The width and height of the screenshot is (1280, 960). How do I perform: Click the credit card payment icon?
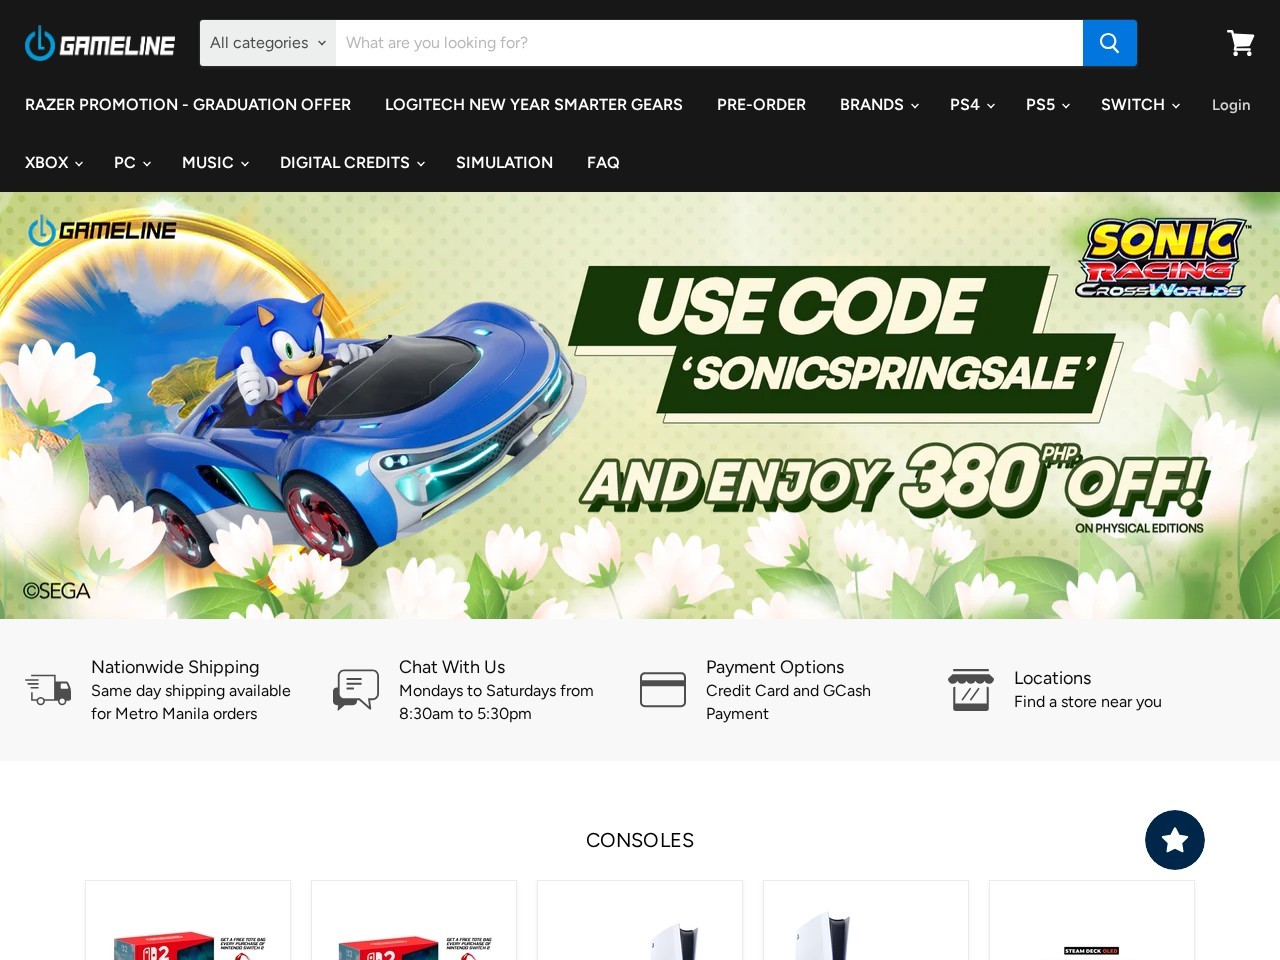pyautogui.click(x=663, y=689)
